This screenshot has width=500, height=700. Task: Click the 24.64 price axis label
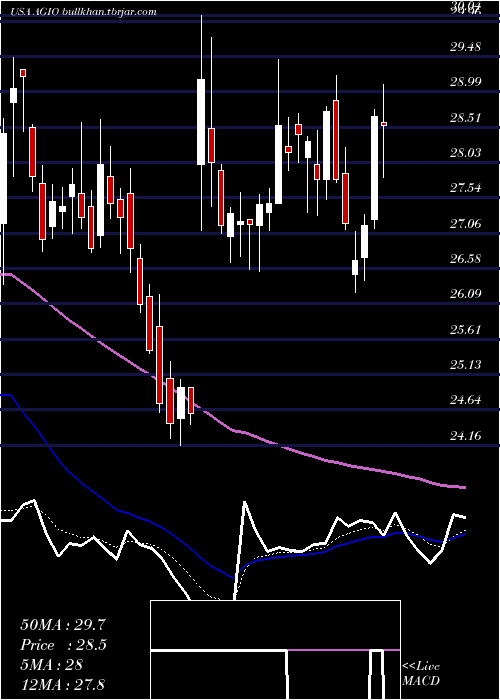coord(465,400)
